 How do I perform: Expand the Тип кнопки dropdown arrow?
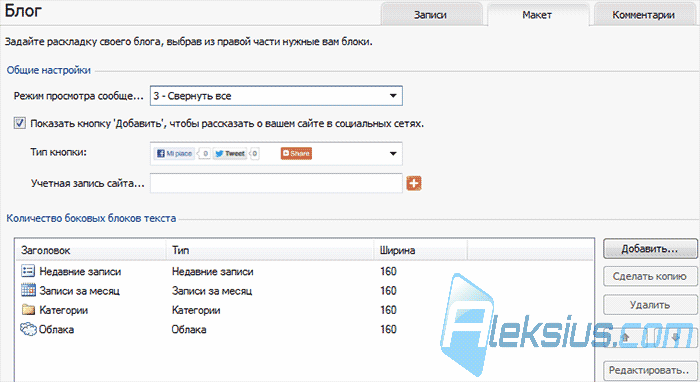coord(393,154)
